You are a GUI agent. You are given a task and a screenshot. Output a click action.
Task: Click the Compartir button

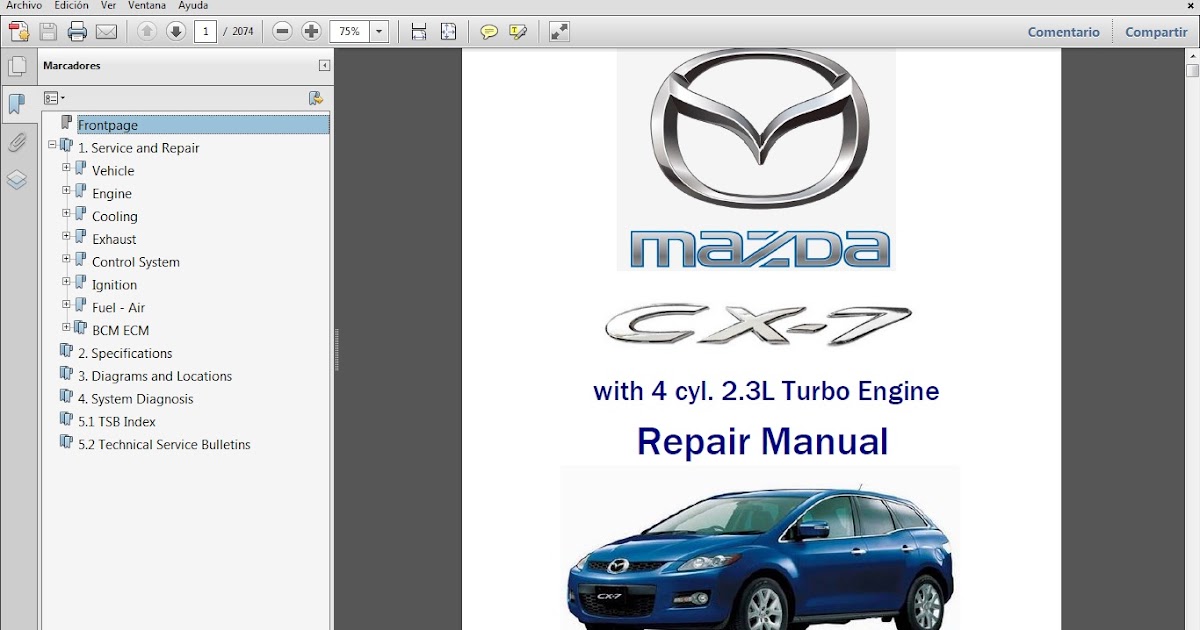[x=1155, y=31]
